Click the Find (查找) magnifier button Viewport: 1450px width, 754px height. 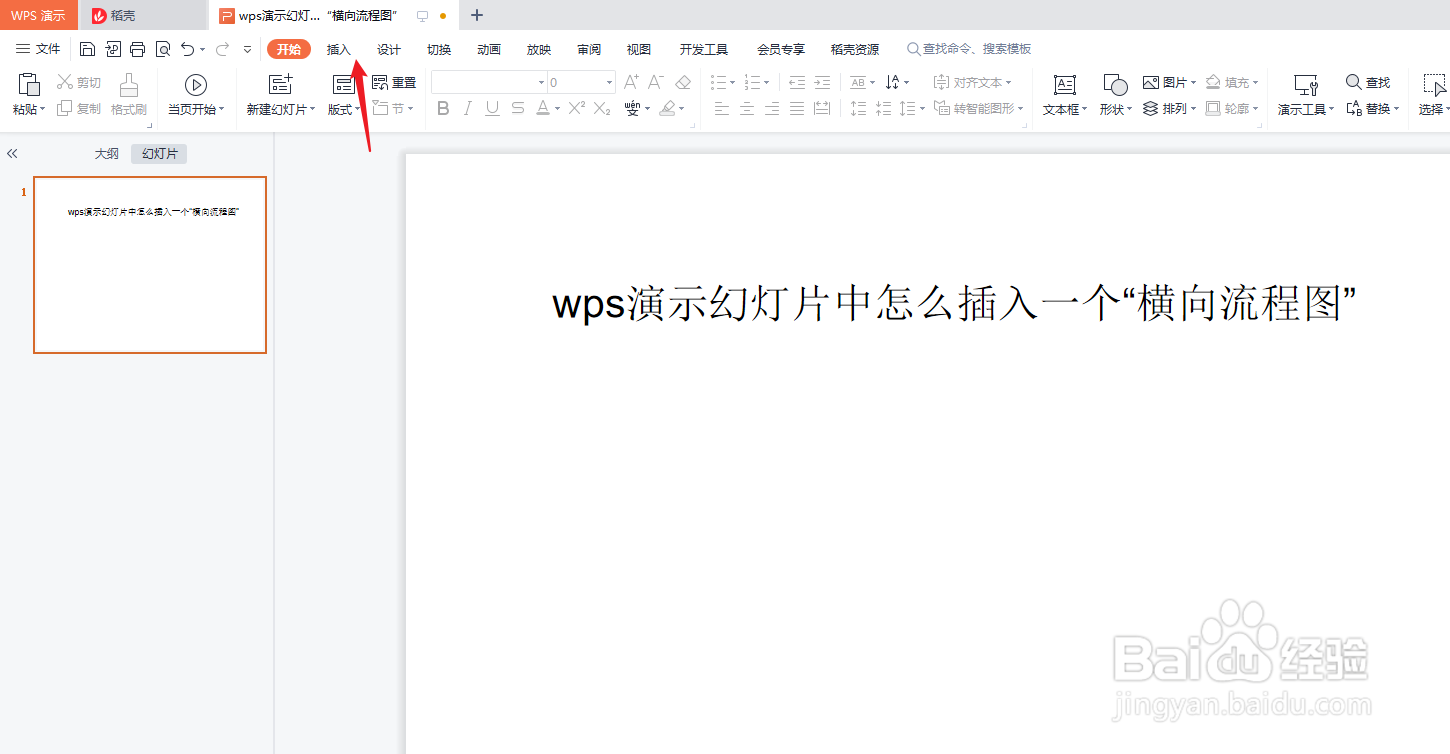coord(1368,82)
